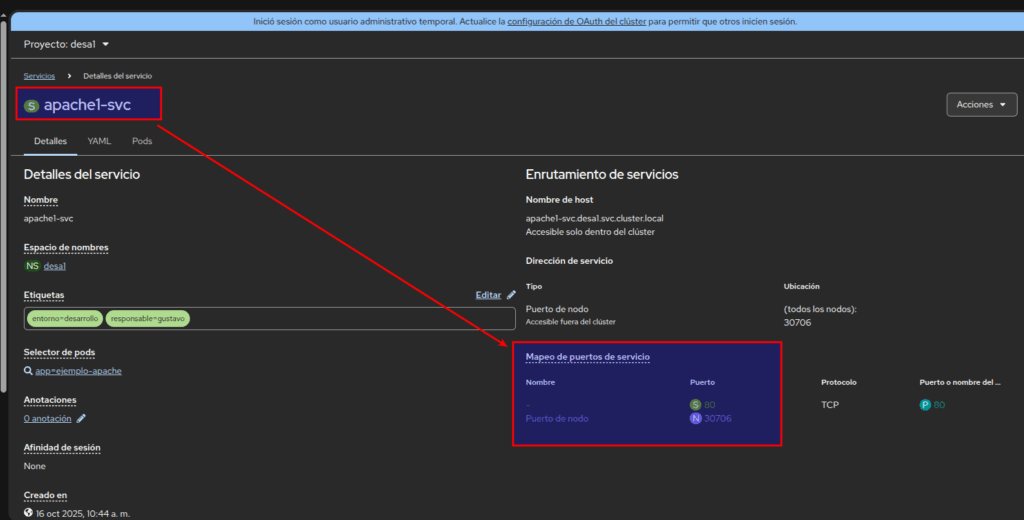
Task: Click the green S service badge beside apache1-svc
Action: click(31, 105)
